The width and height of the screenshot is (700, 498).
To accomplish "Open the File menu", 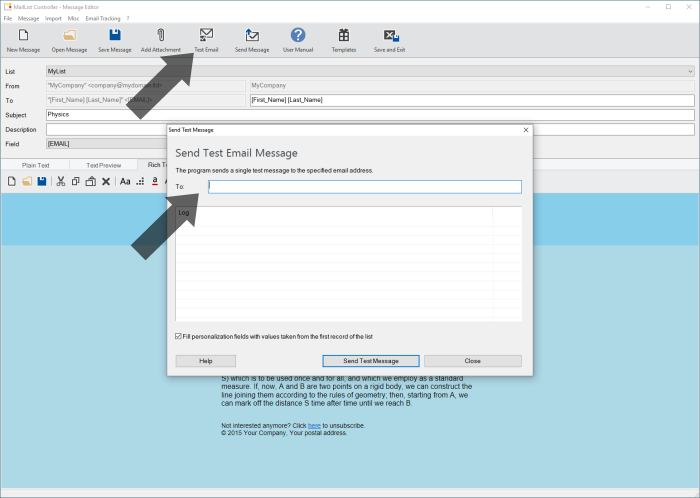I will (8, 18).
